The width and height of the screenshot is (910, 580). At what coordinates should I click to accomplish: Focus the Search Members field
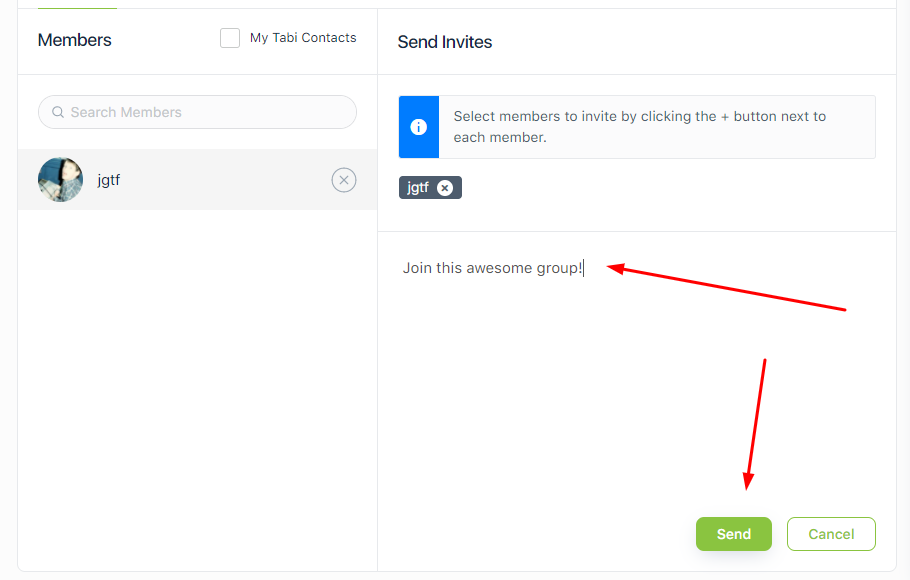(x=197, y=112)
